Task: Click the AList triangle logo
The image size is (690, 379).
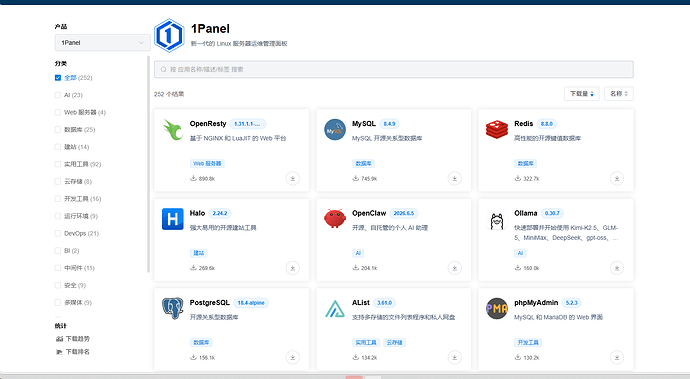Action: [335, 309]
